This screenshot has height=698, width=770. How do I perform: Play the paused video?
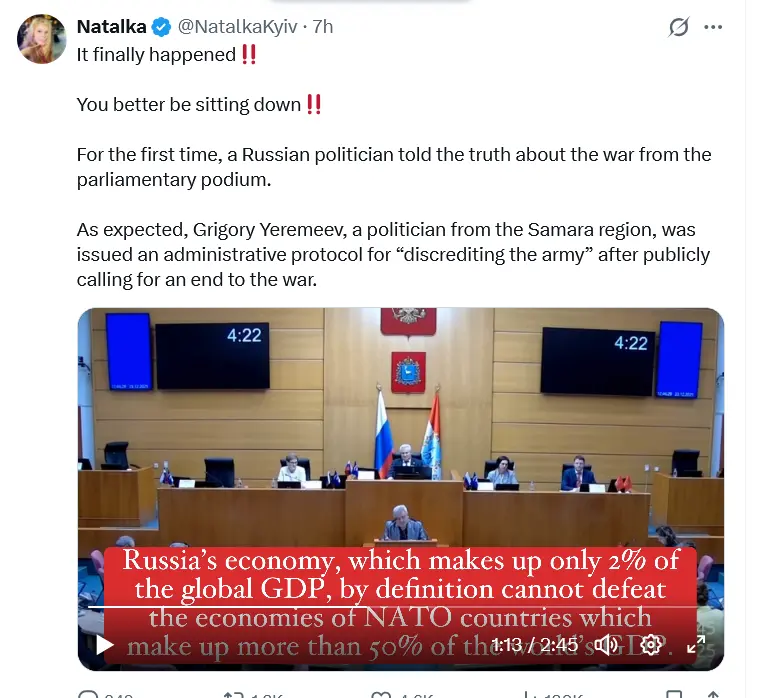(x=105, y=644)
